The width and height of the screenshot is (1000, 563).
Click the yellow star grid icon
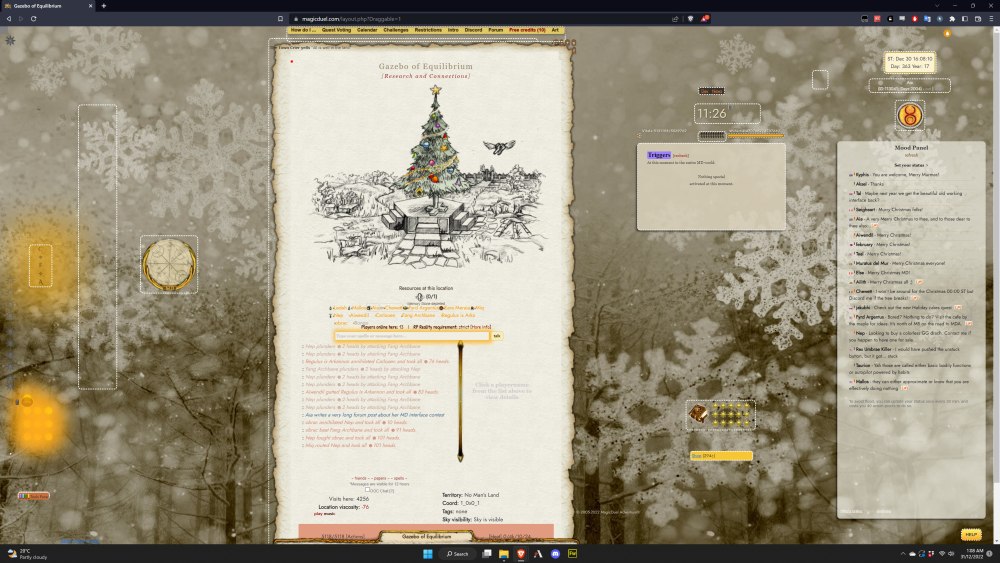tap(731, 415)
